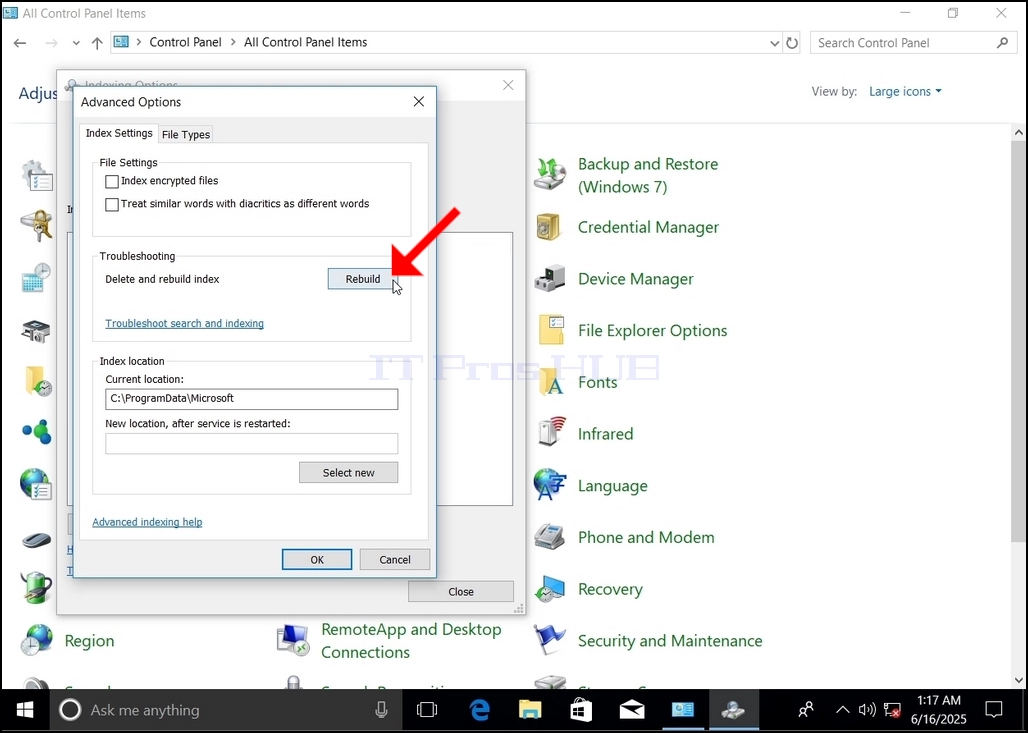Open the Credential Manager icon
This screenshot has height=733, width=1028.
549,227
